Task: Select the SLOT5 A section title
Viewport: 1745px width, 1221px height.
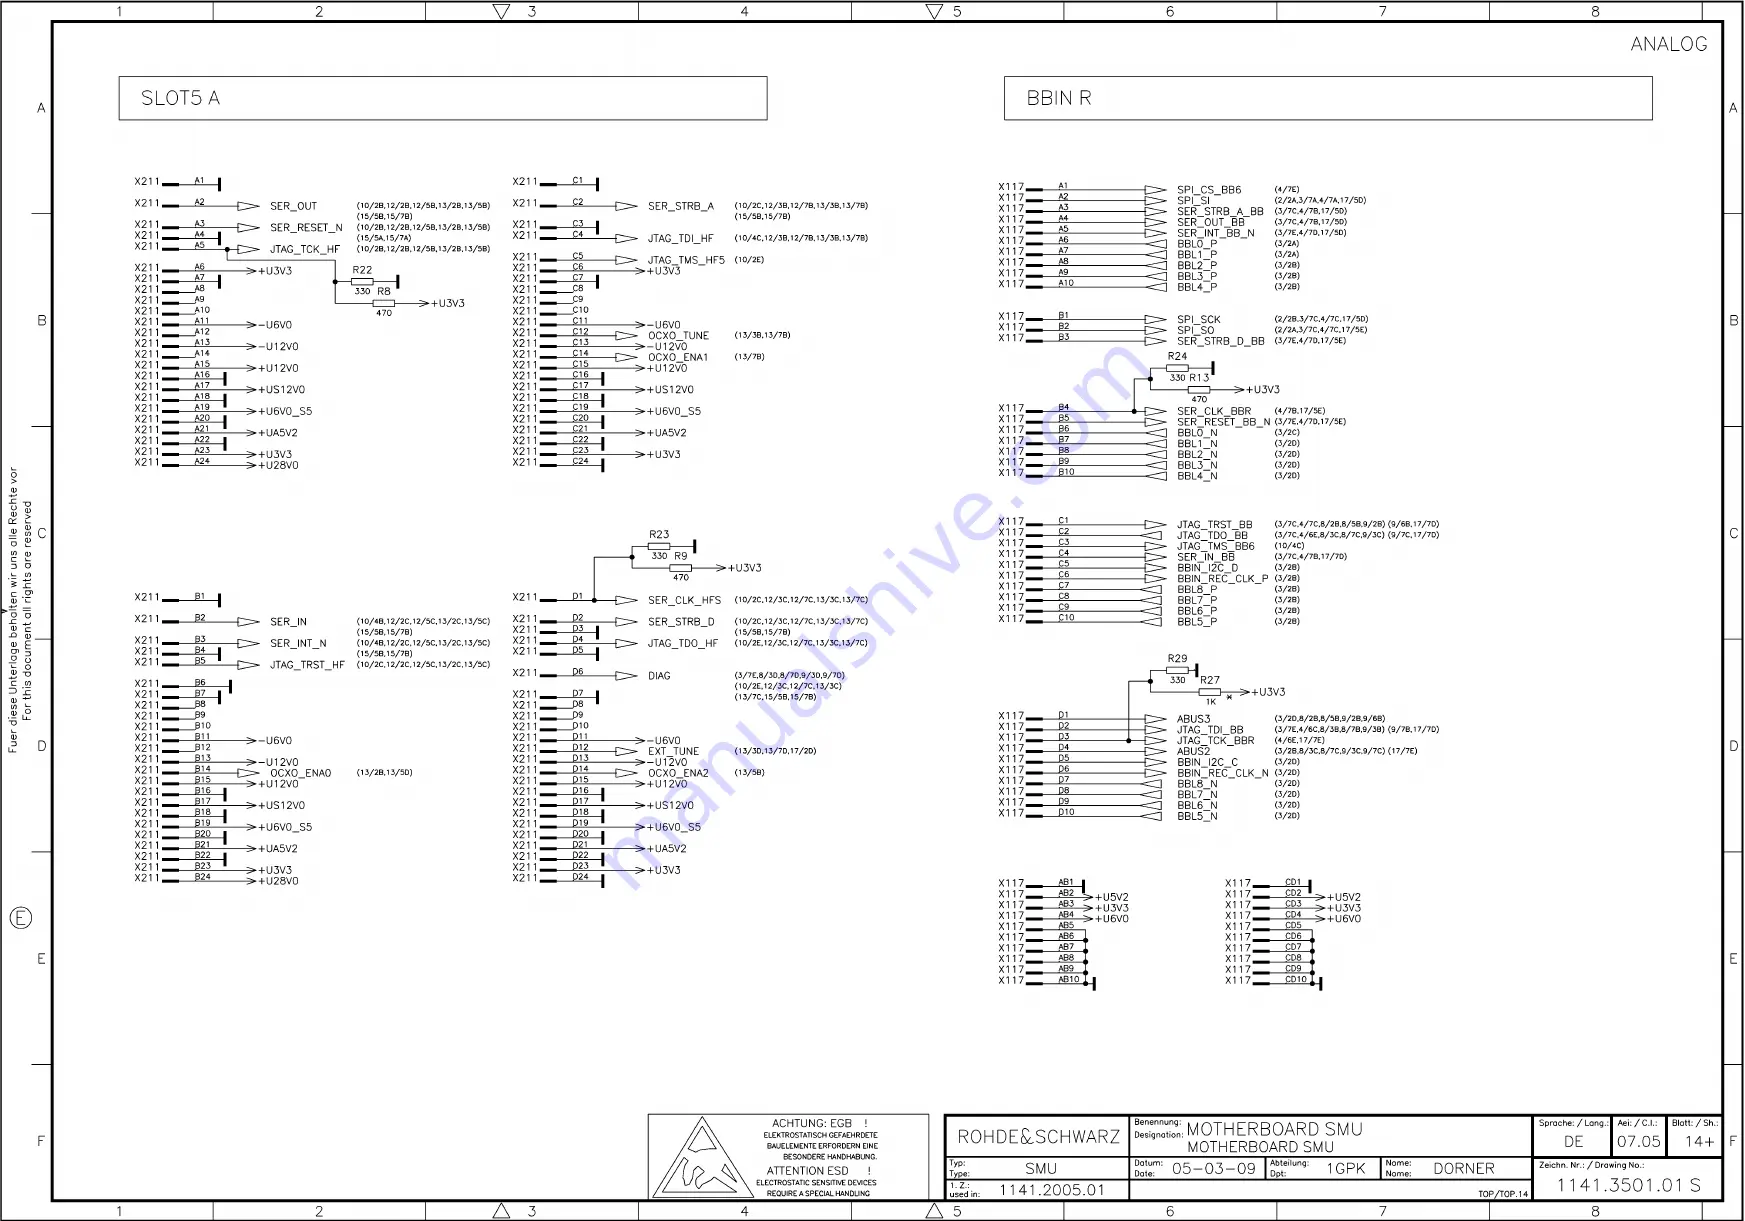Action: (180, 98)
